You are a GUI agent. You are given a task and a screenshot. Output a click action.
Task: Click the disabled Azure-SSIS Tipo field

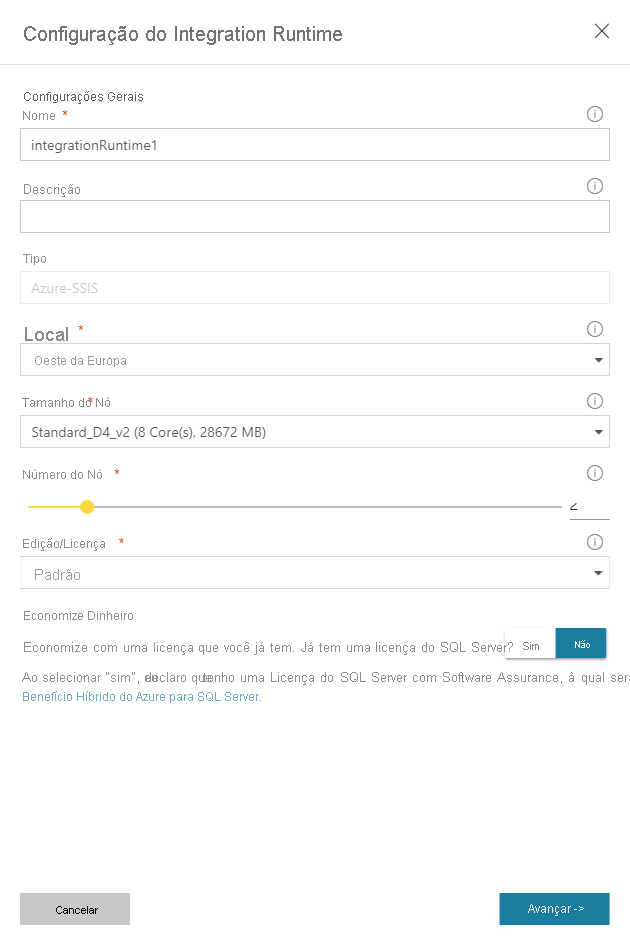[x=315, y=287]
